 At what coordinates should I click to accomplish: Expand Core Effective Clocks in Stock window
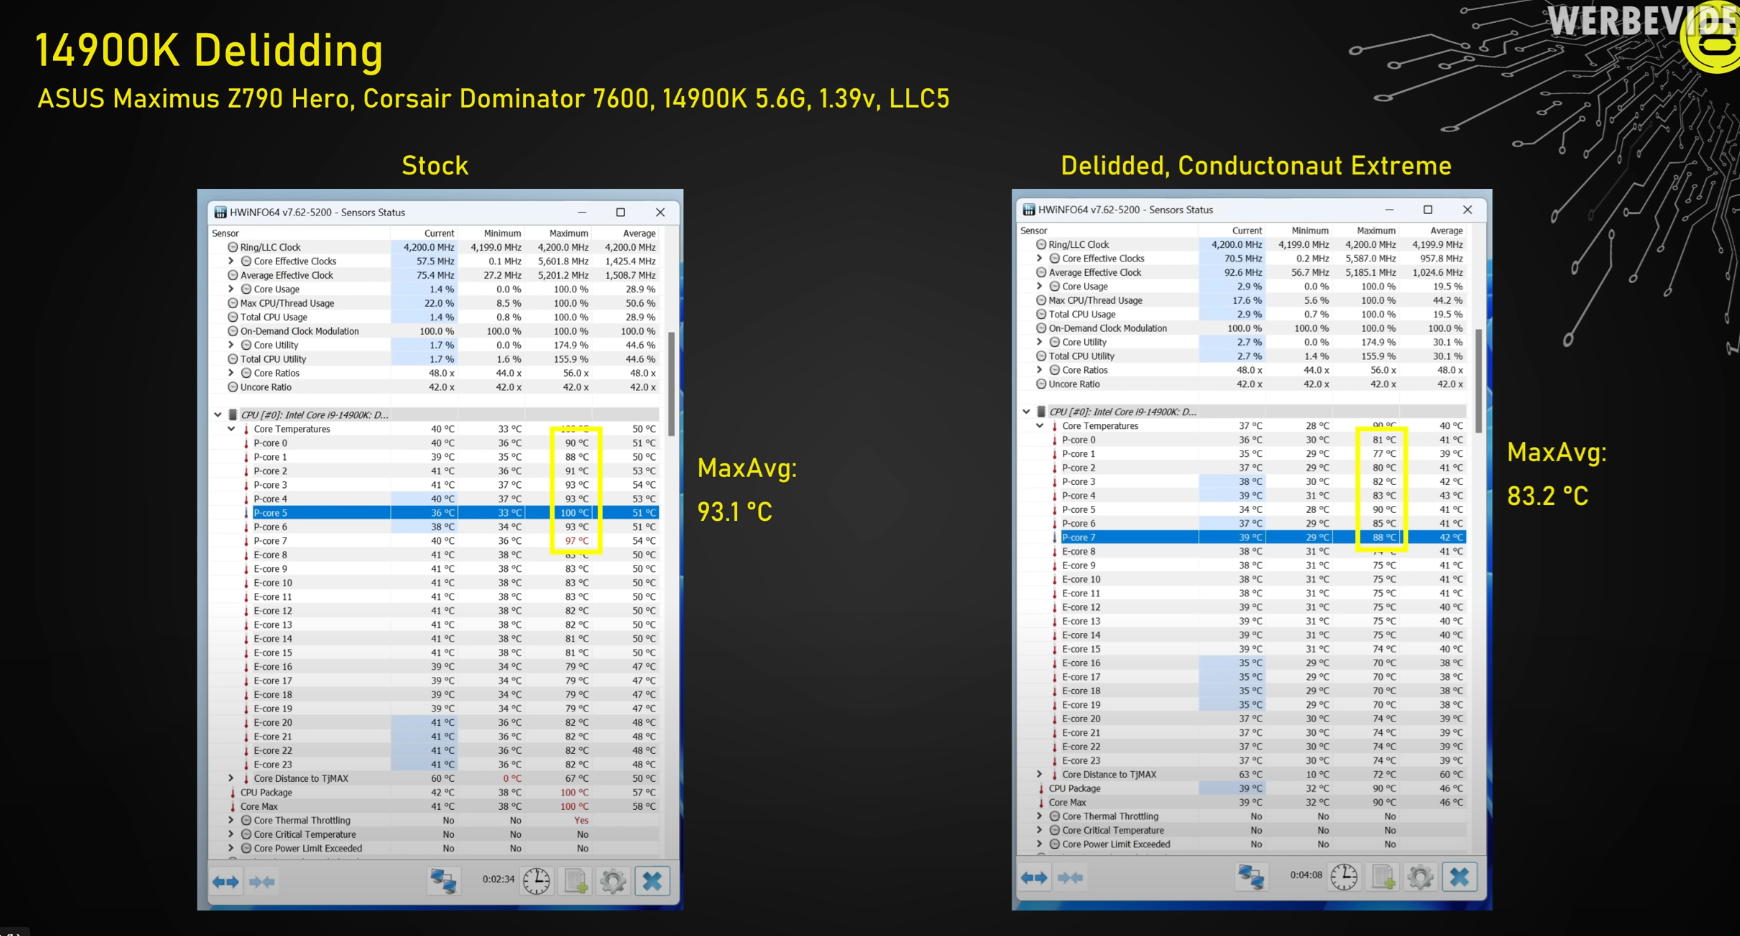[231, 261]
